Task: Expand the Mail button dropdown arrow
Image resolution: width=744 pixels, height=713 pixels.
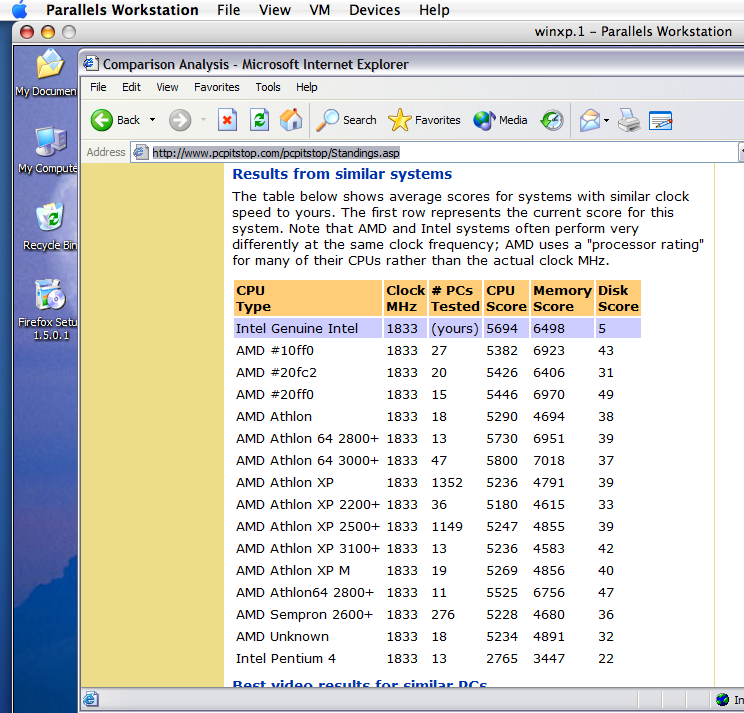Action: click(x=606, y=121)
